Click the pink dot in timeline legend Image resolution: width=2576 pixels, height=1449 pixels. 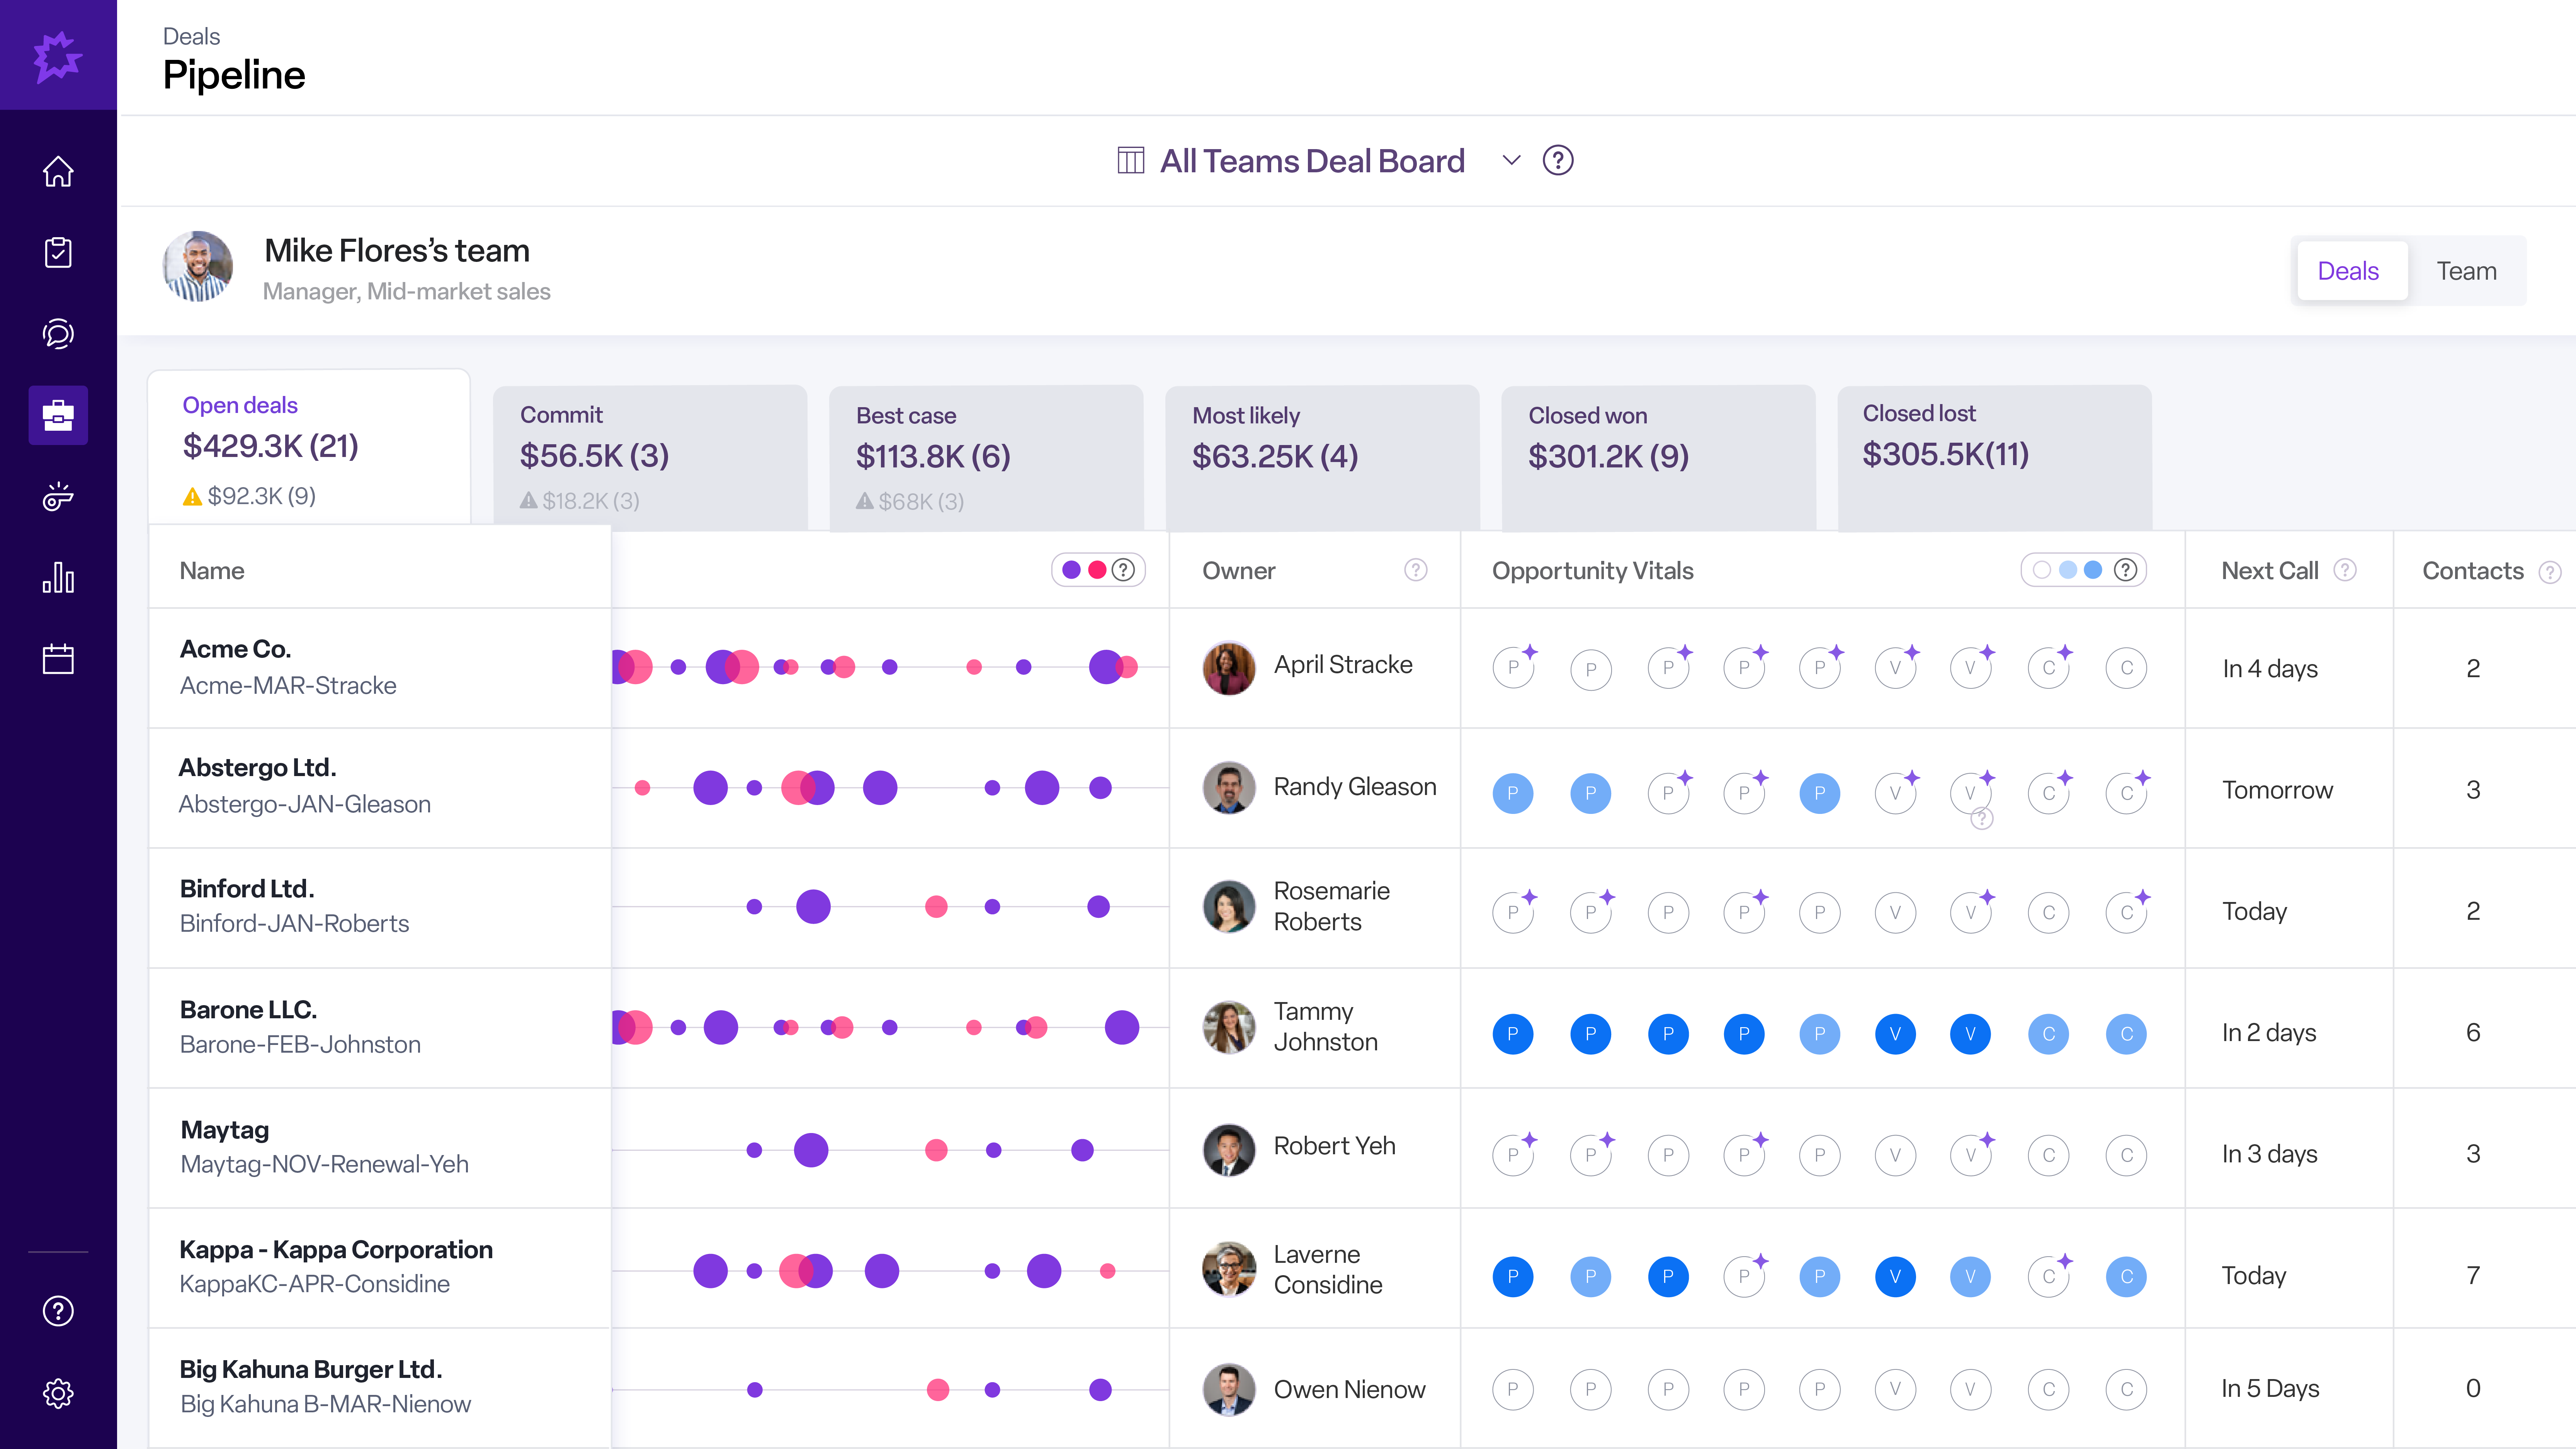click(1097, 570)
